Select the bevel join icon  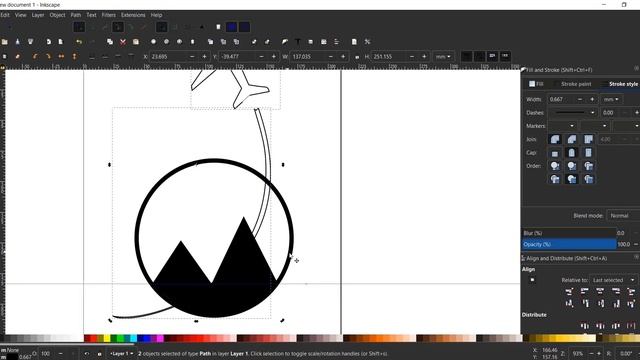pos(572,139)
